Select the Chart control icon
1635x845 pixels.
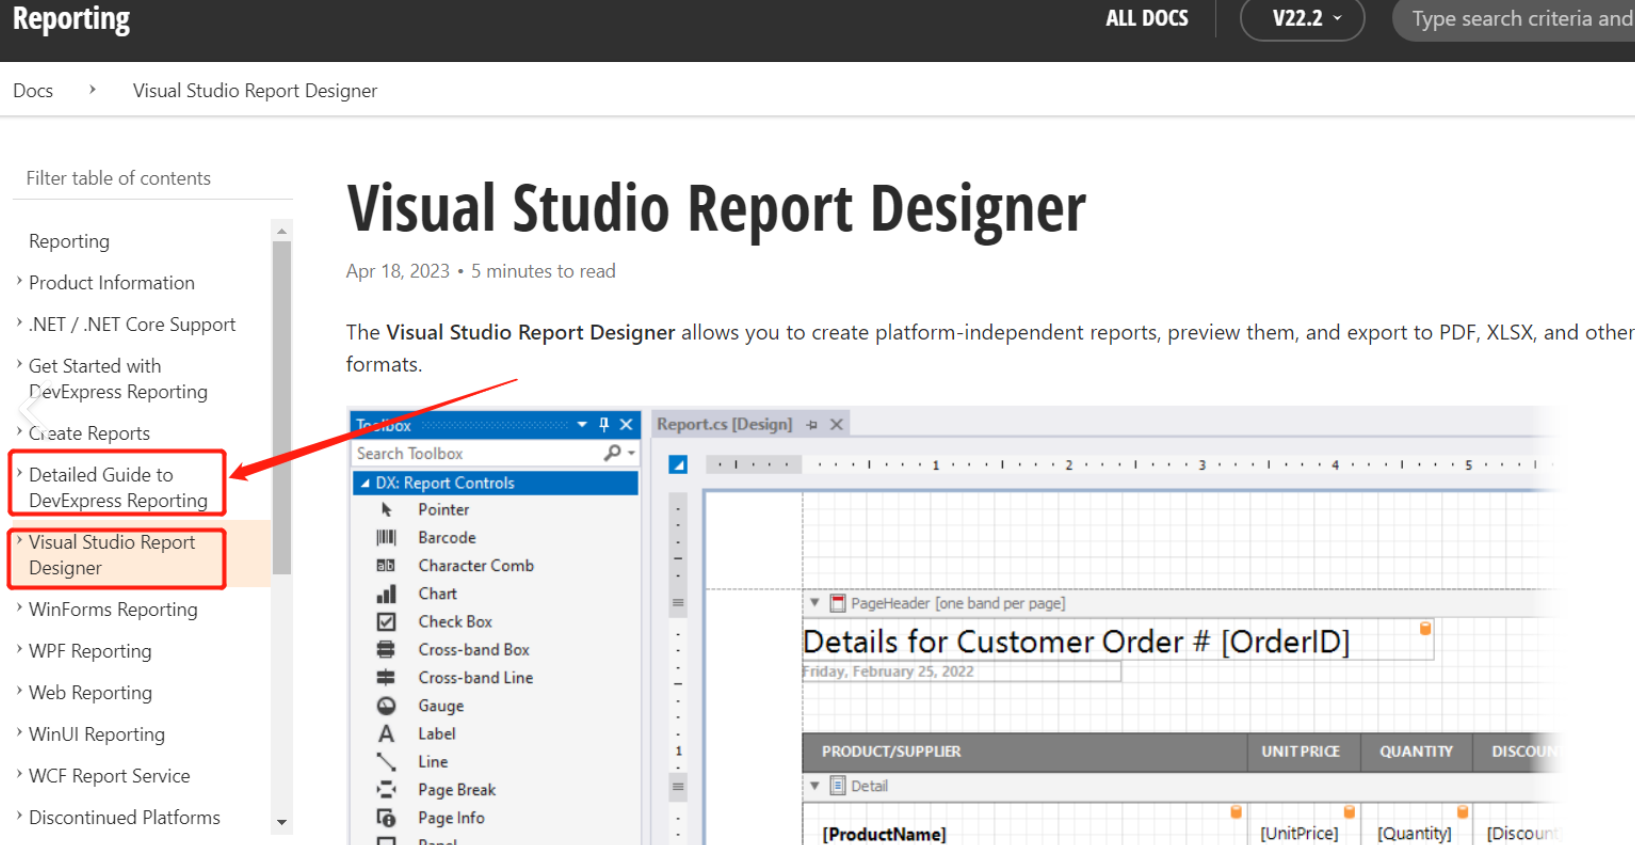coord(386,594)
